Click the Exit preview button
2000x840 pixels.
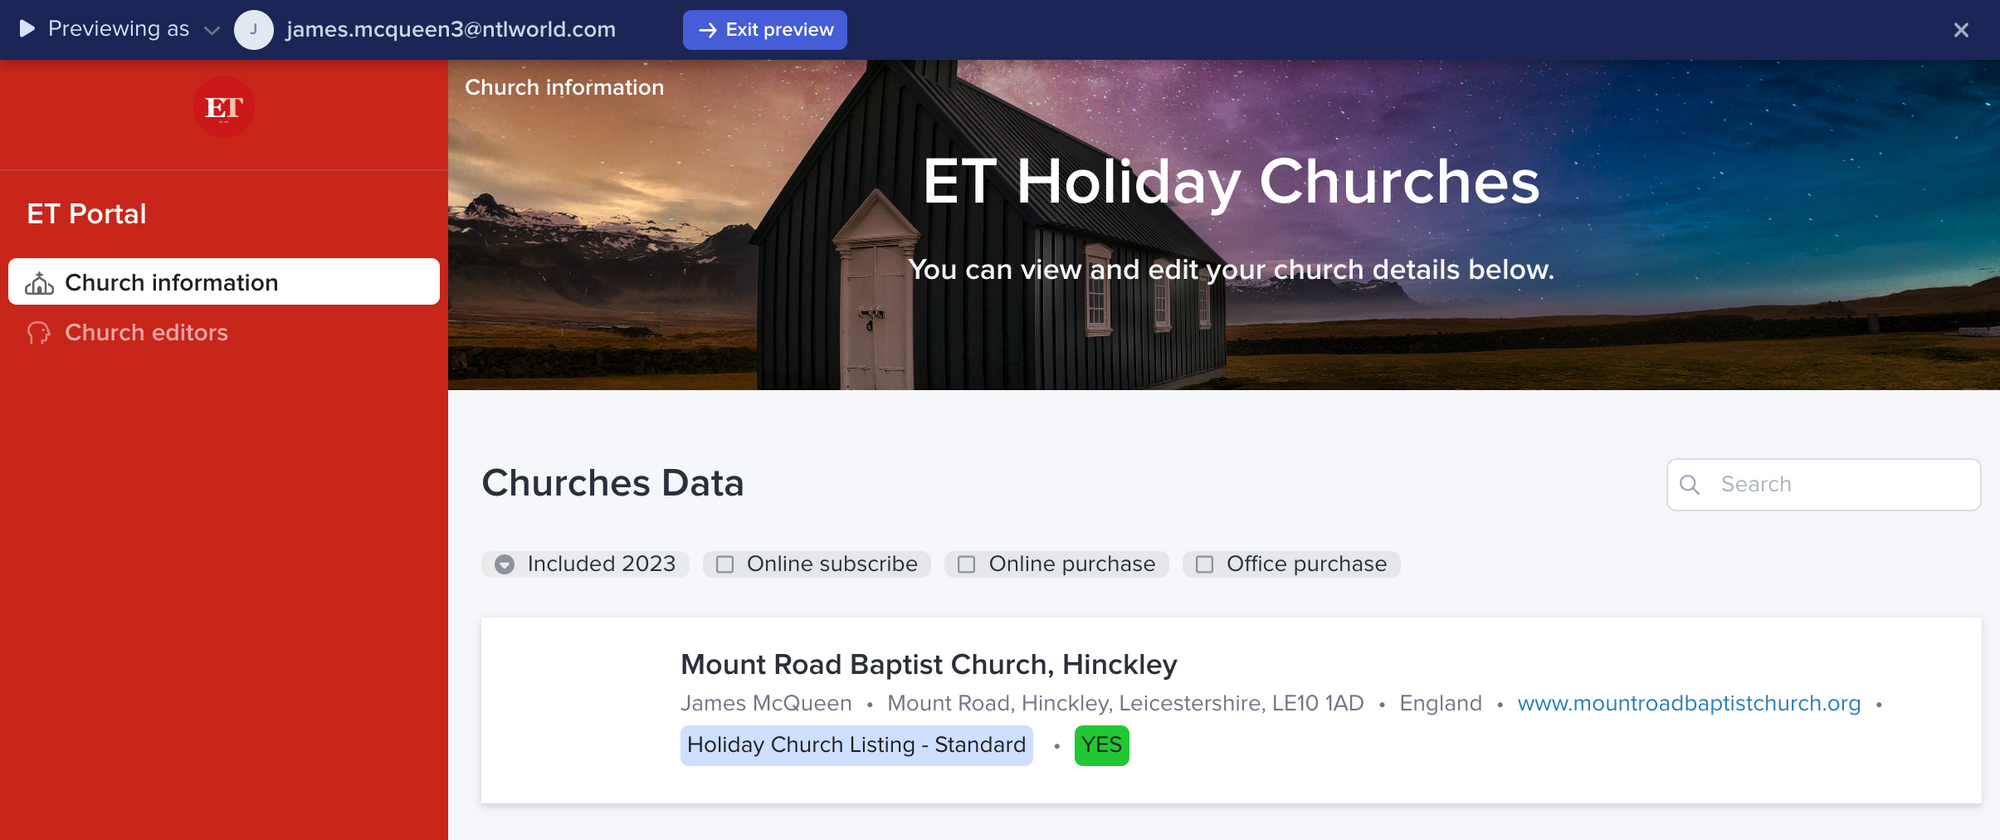point(765,30)
